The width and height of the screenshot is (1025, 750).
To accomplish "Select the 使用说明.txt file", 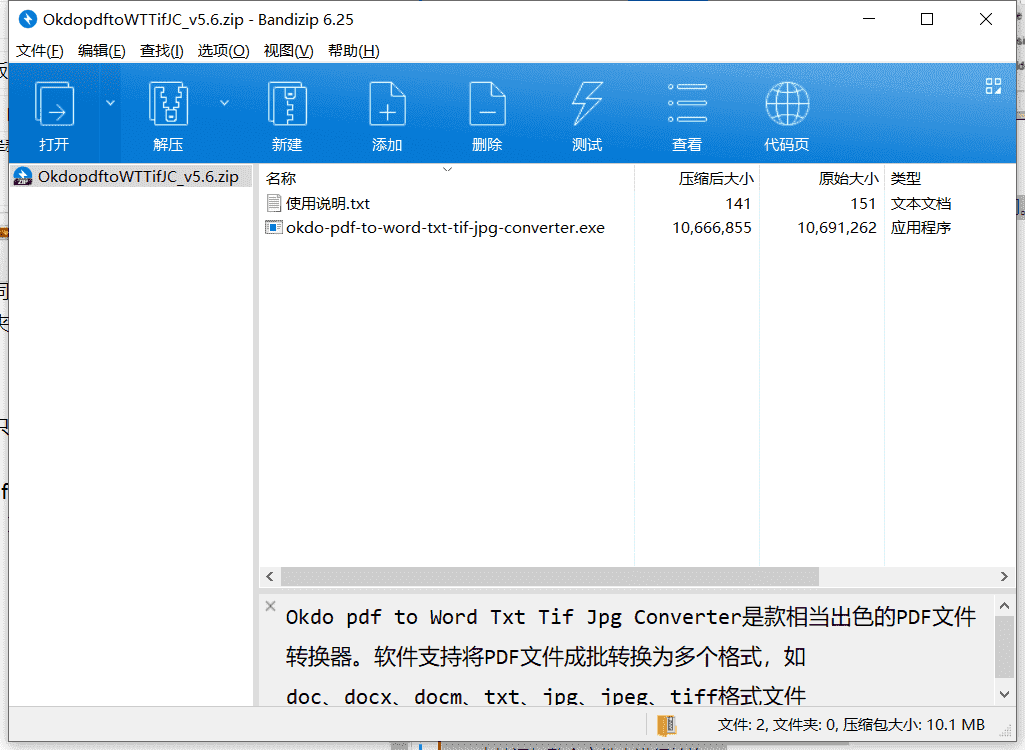I will (x=328, y=203).
